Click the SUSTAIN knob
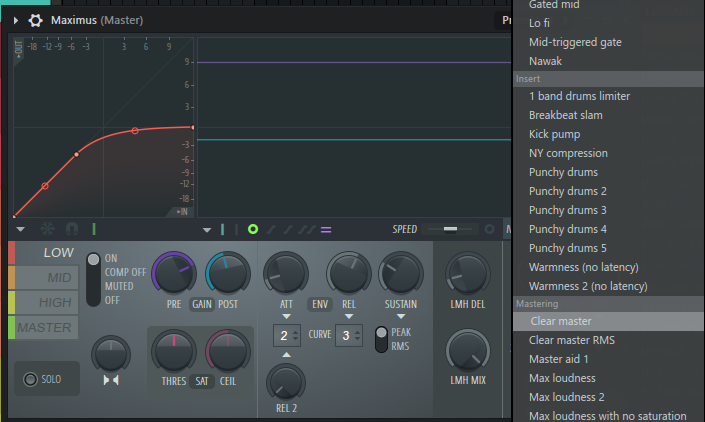 click(401, 273)
